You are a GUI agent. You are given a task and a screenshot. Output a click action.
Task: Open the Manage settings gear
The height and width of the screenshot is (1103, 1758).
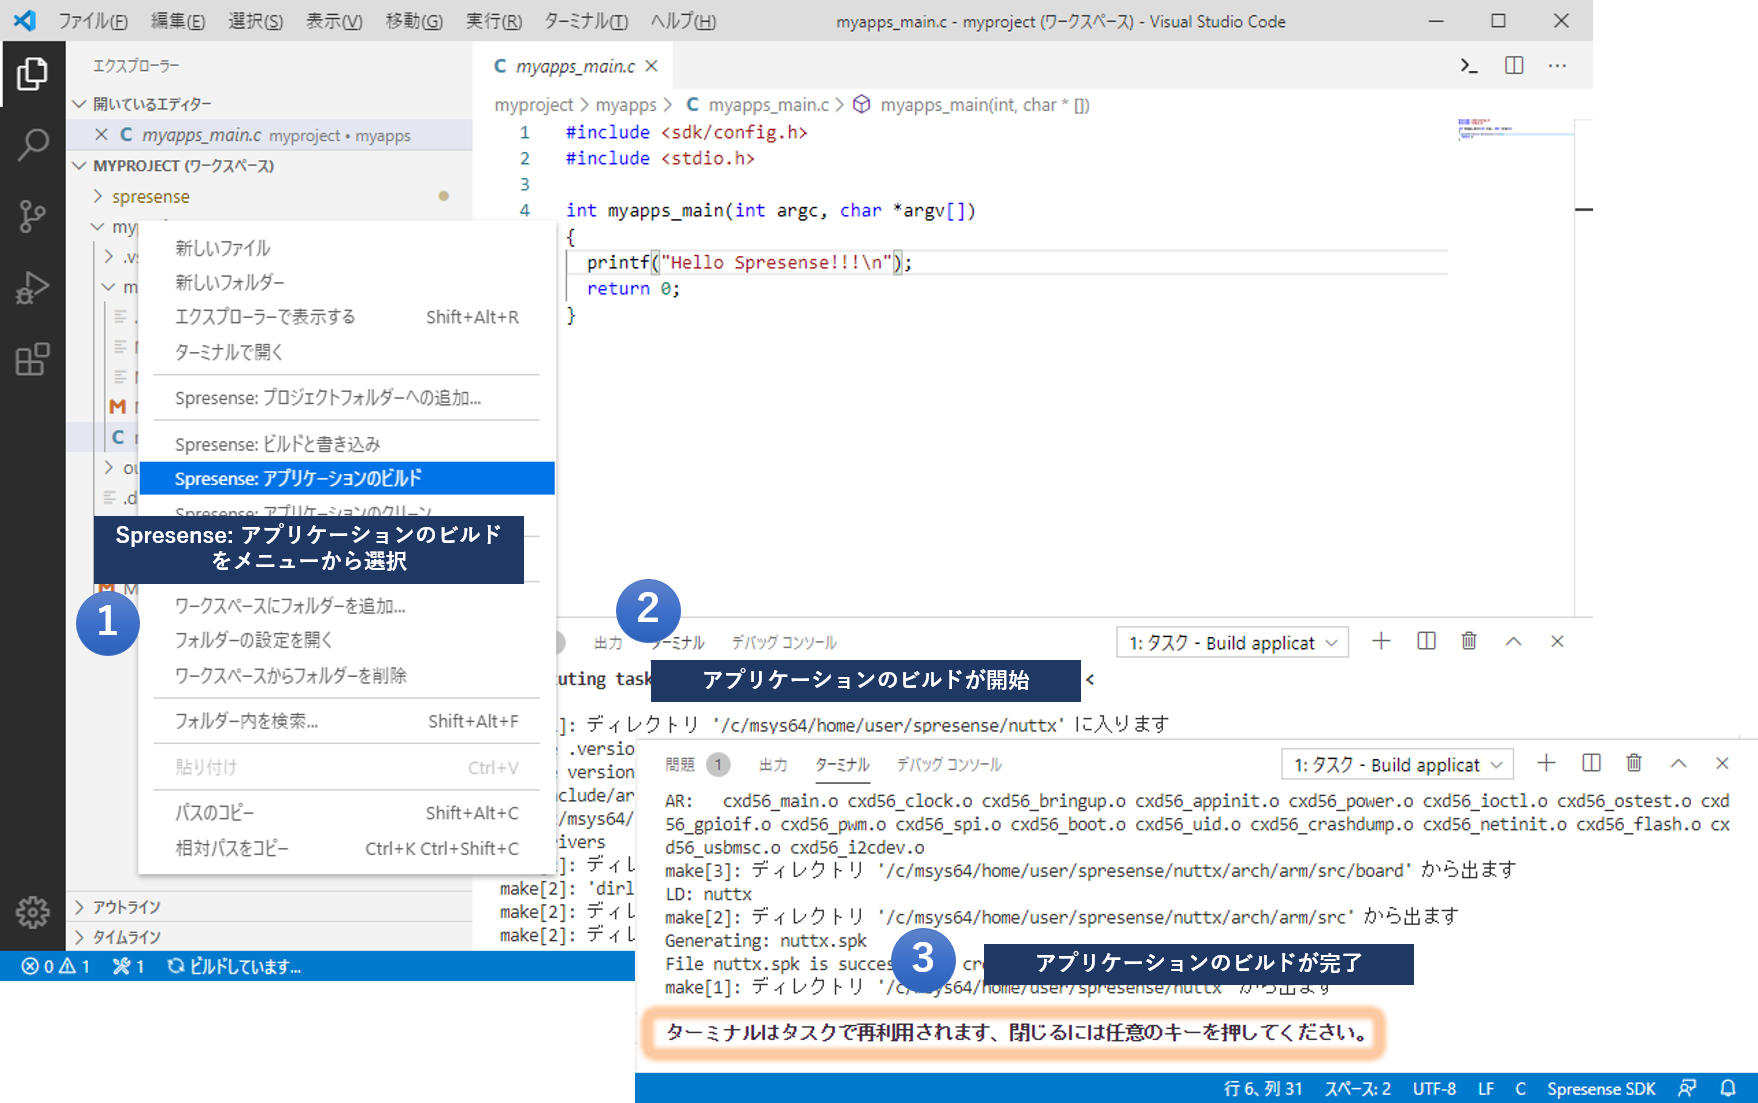click(x=33, y=912)
